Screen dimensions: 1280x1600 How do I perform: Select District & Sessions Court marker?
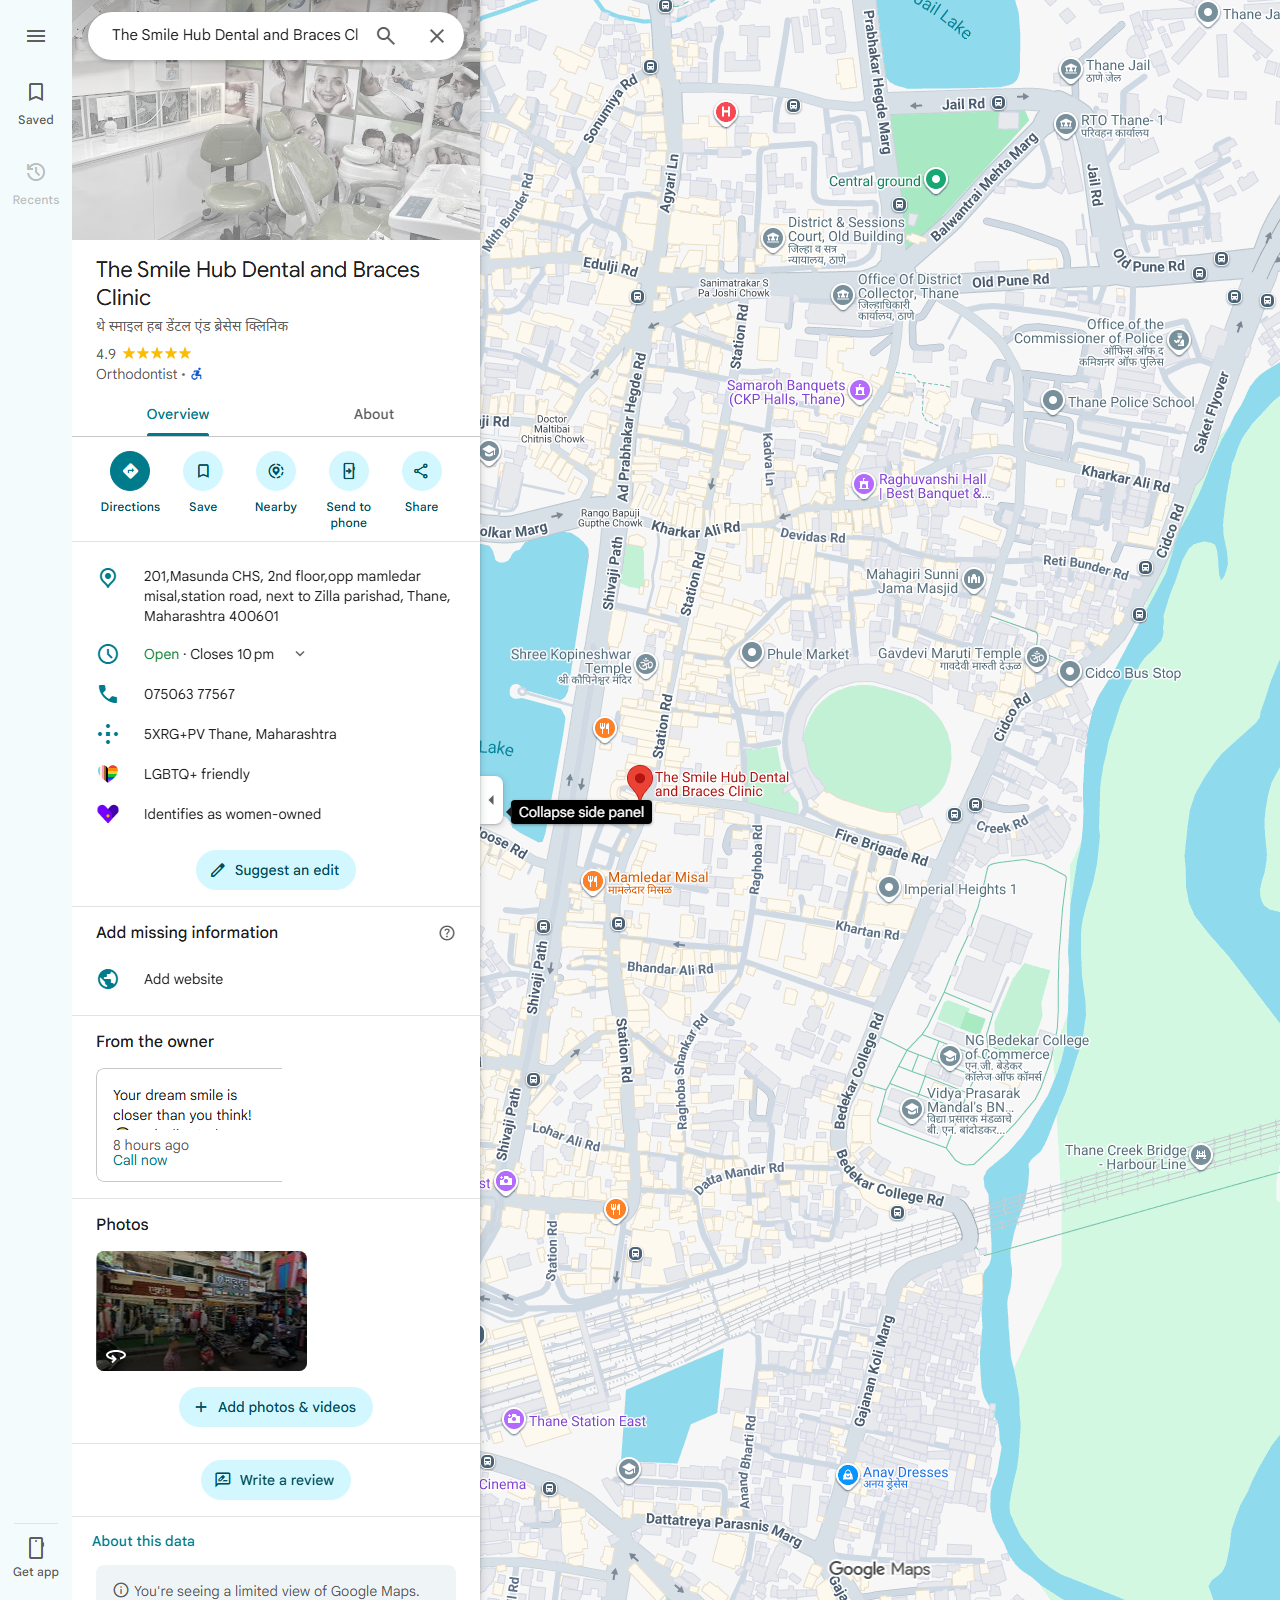[773, 238]
